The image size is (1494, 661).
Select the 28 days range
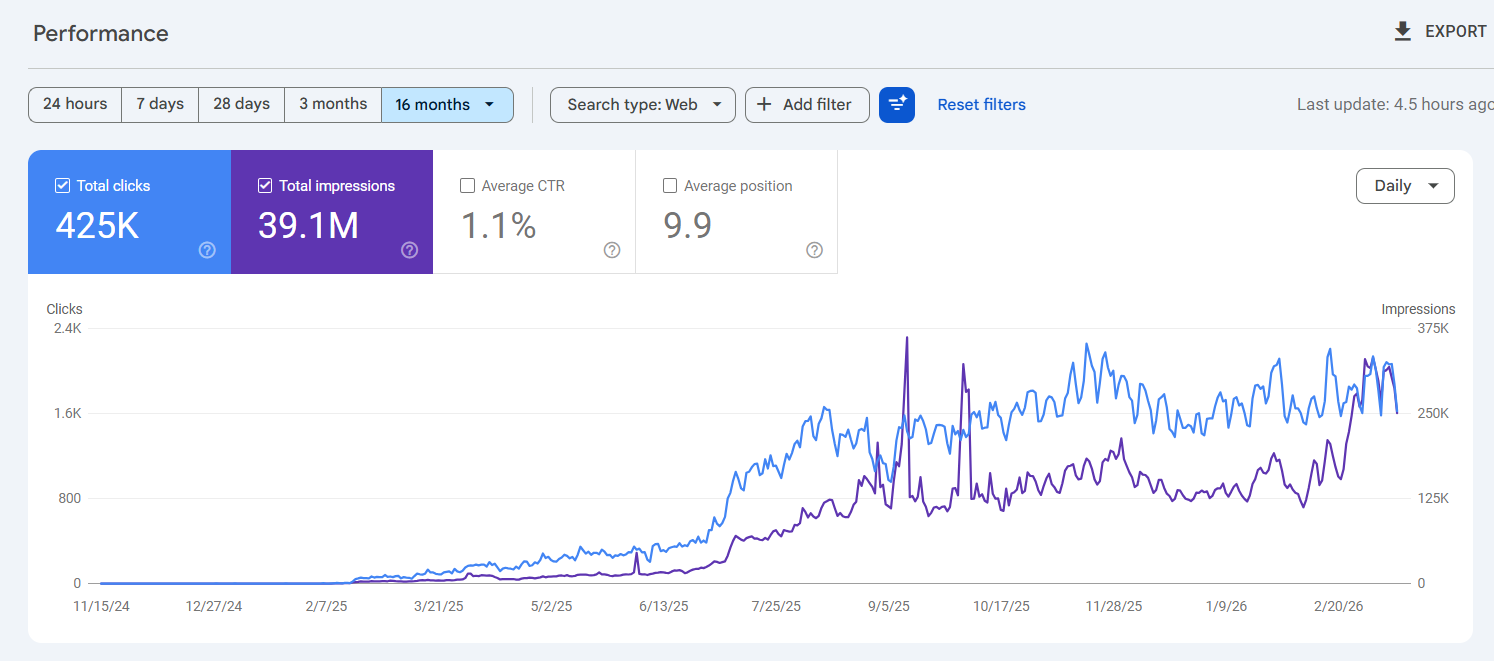[x=241, y=105]
